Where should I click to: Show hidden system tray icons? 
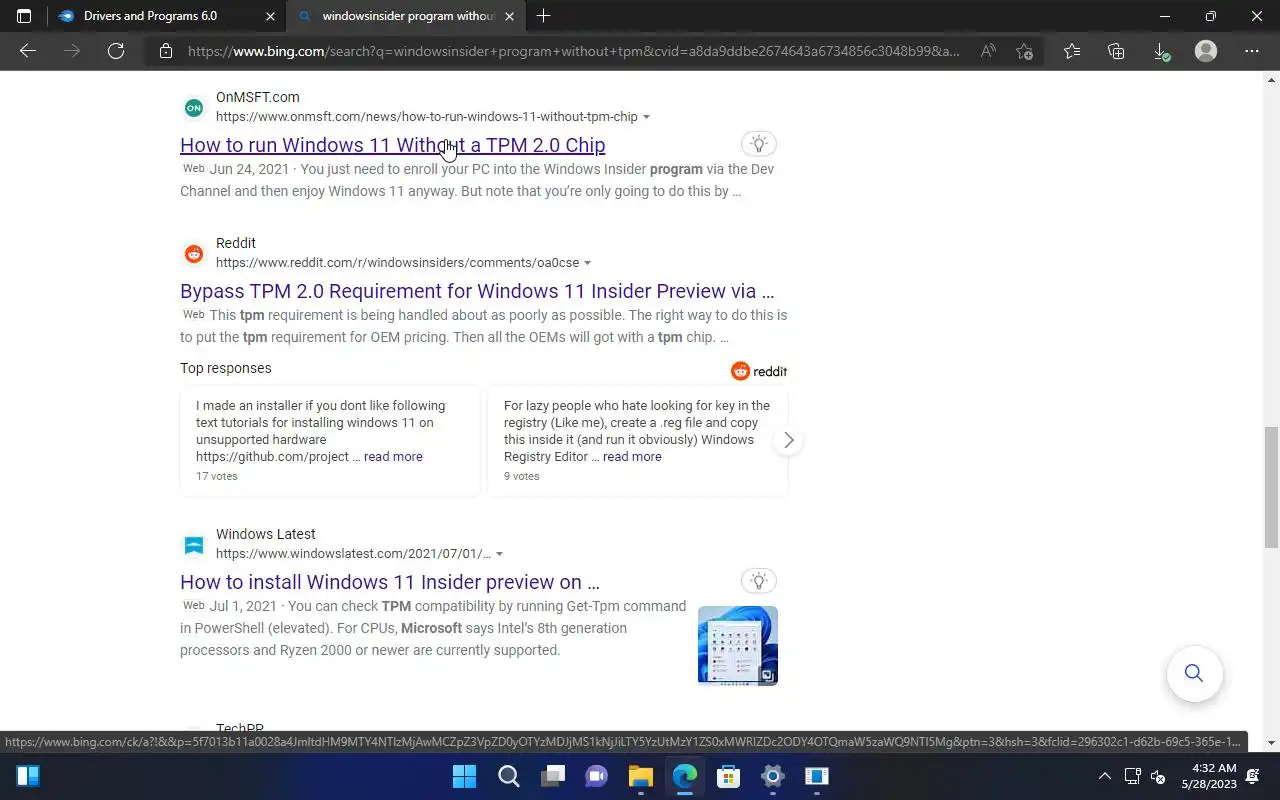point(1104,776)
